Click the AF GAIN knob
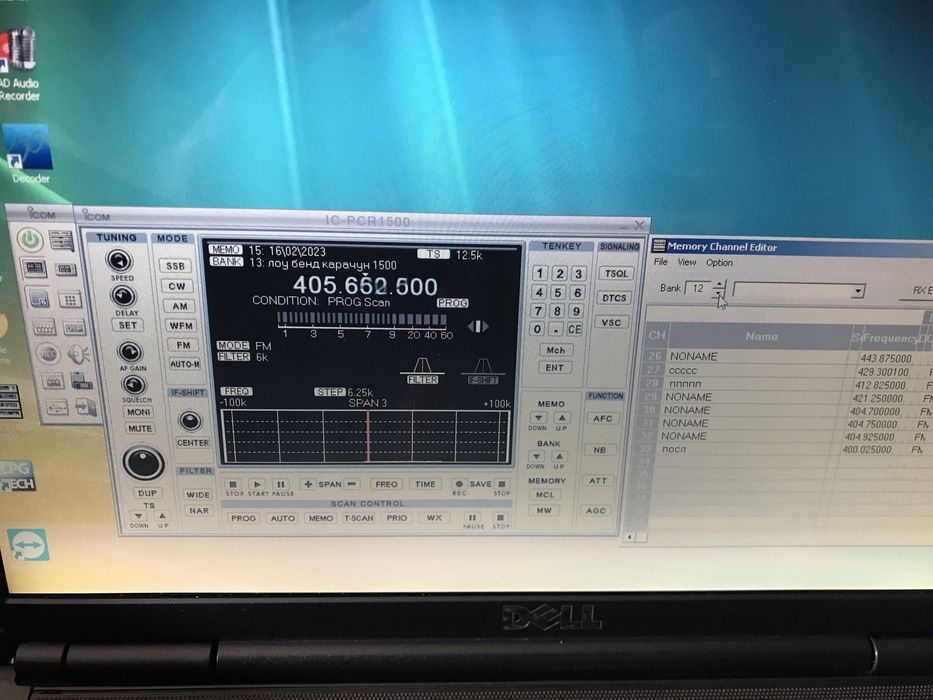The width and height of the screenshot is (933, 700). point(130,352)
